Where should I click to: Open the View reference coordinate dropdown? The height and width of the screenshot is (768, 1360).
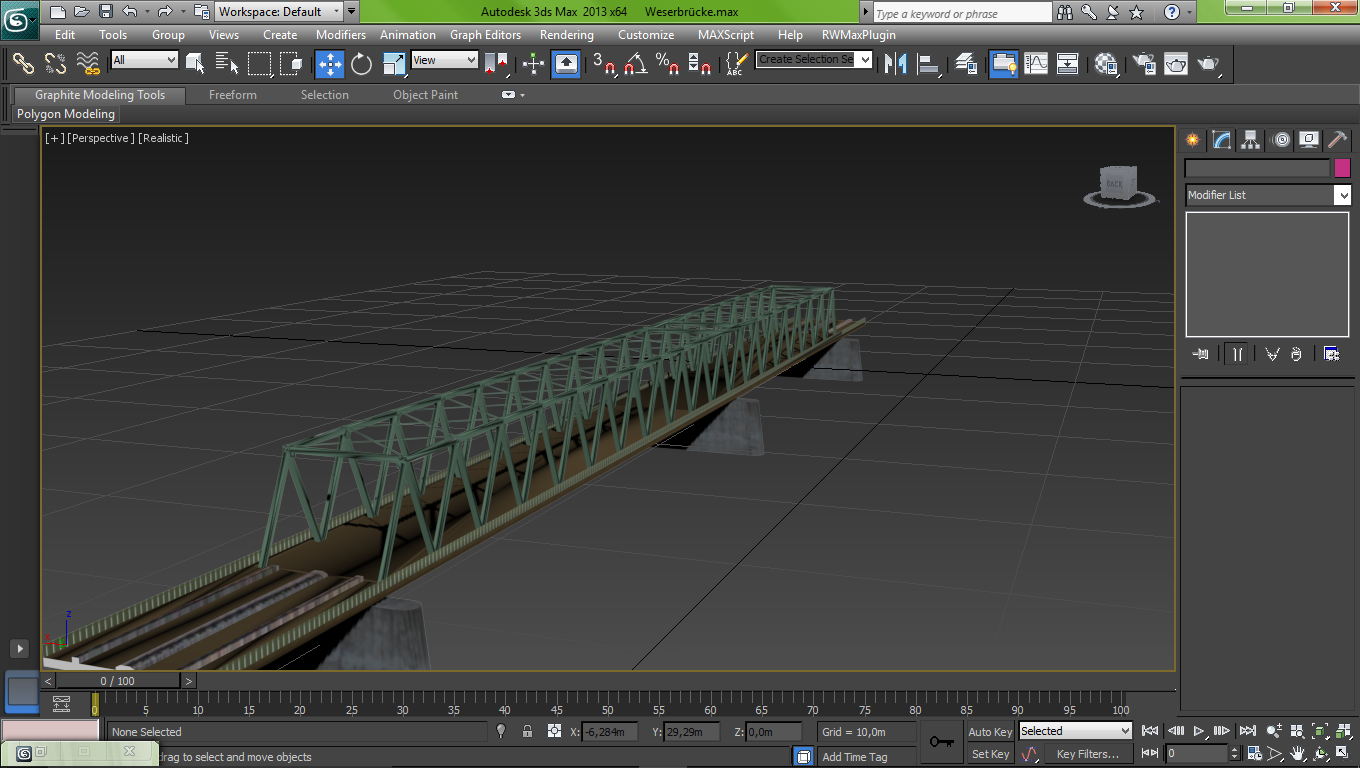point(445,60)
